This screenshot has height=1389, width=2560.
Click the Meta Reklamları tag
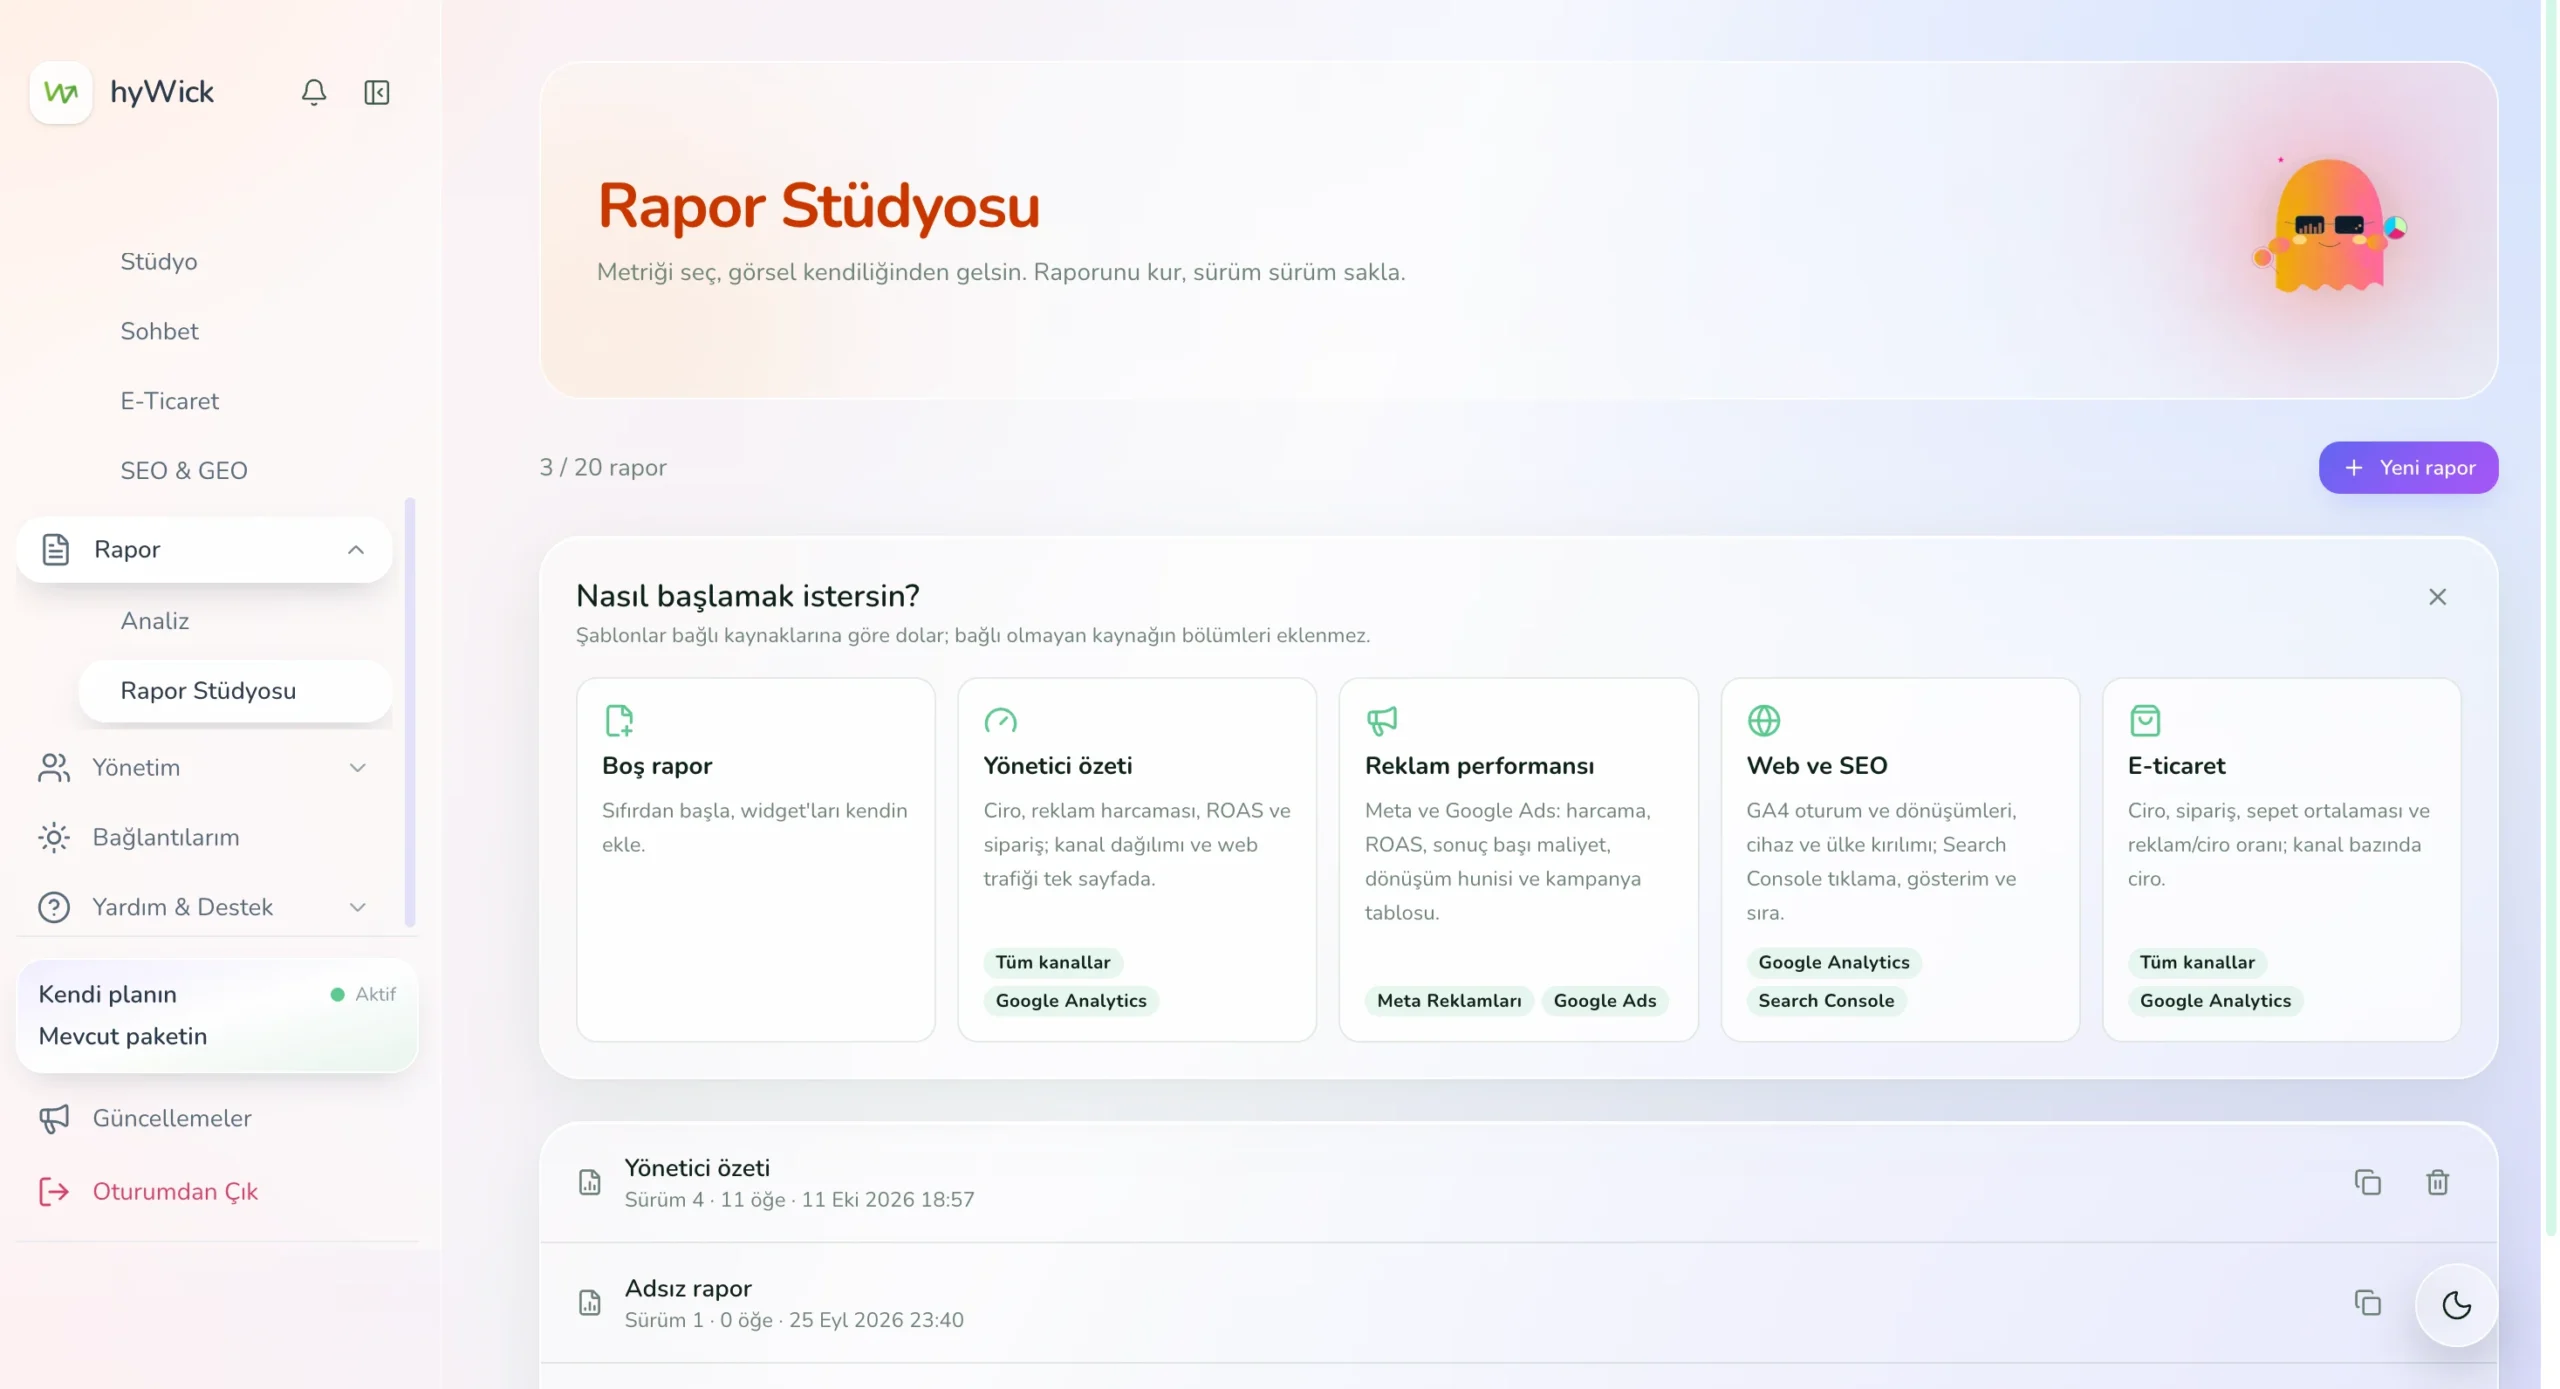[x=1449, y=1000]
